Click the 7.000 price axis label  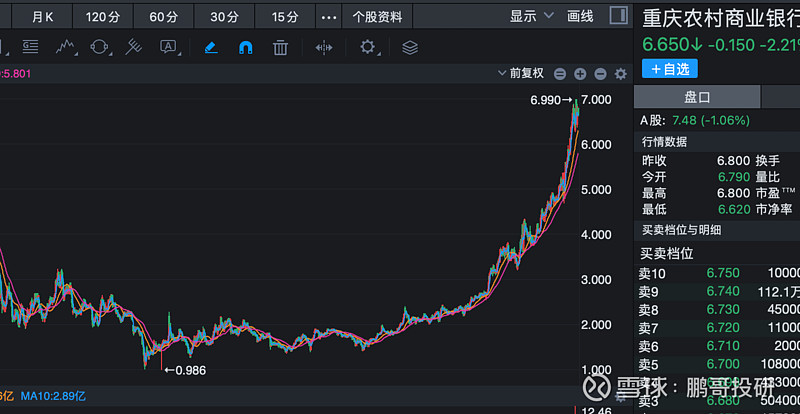(x=596, y=100)
